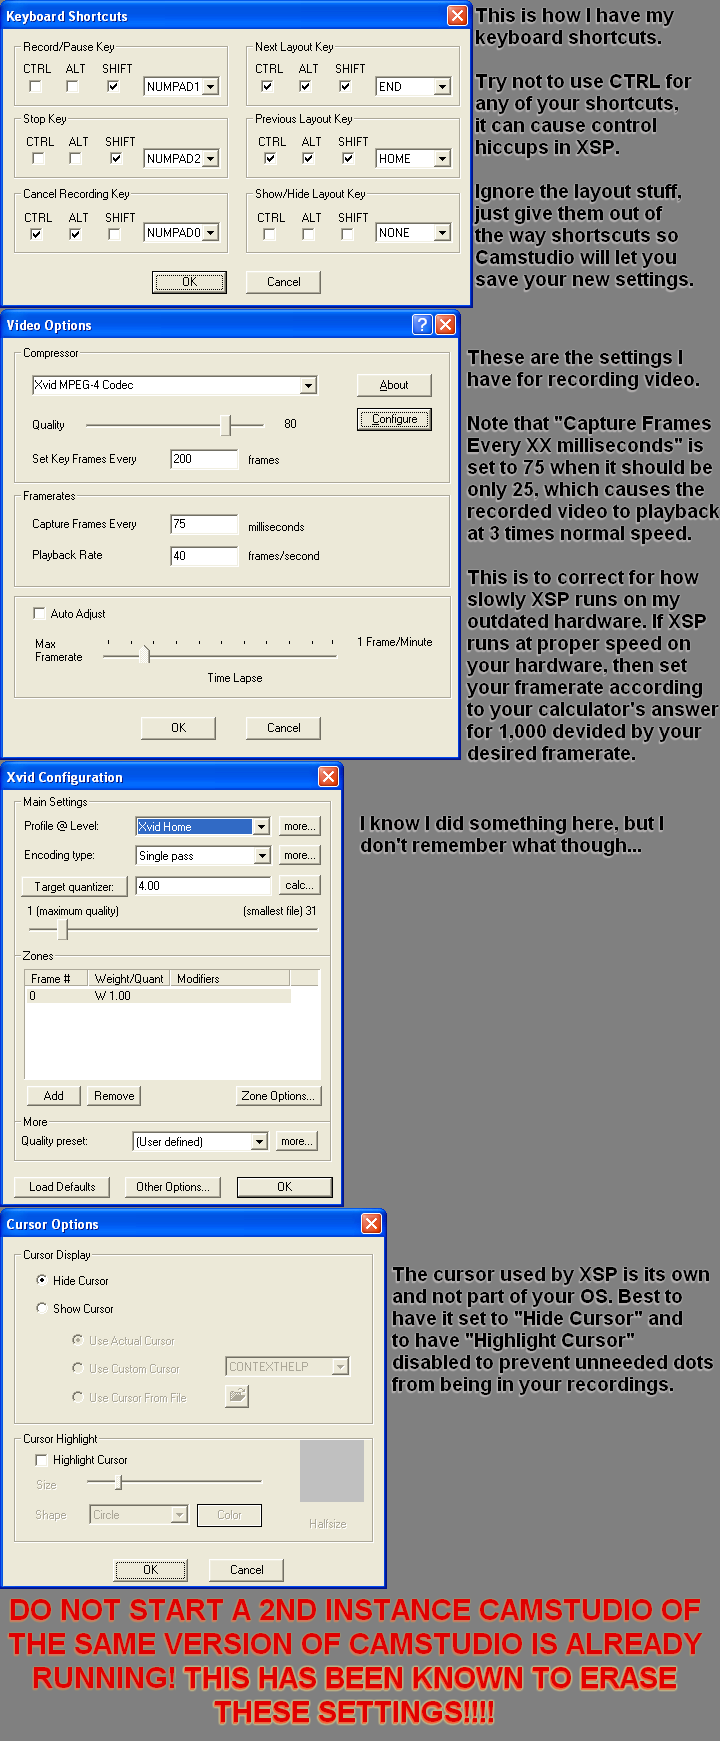Click the About button in Video Options
The width and height of the screenshot is (720, 1741).
tap(394, 385)
